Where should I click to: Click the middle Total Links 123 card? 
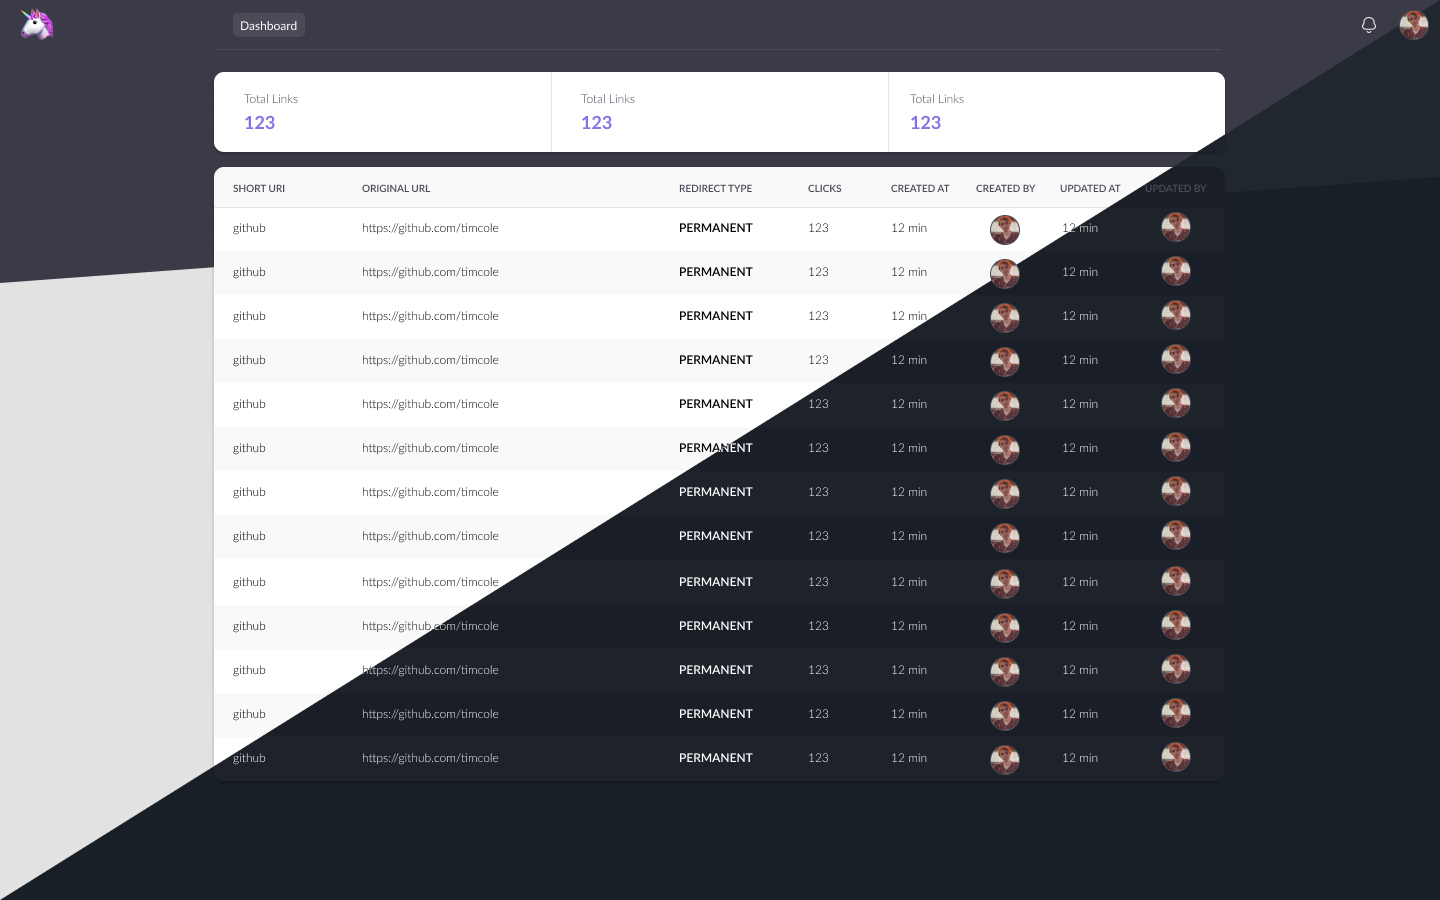(720, 112)
